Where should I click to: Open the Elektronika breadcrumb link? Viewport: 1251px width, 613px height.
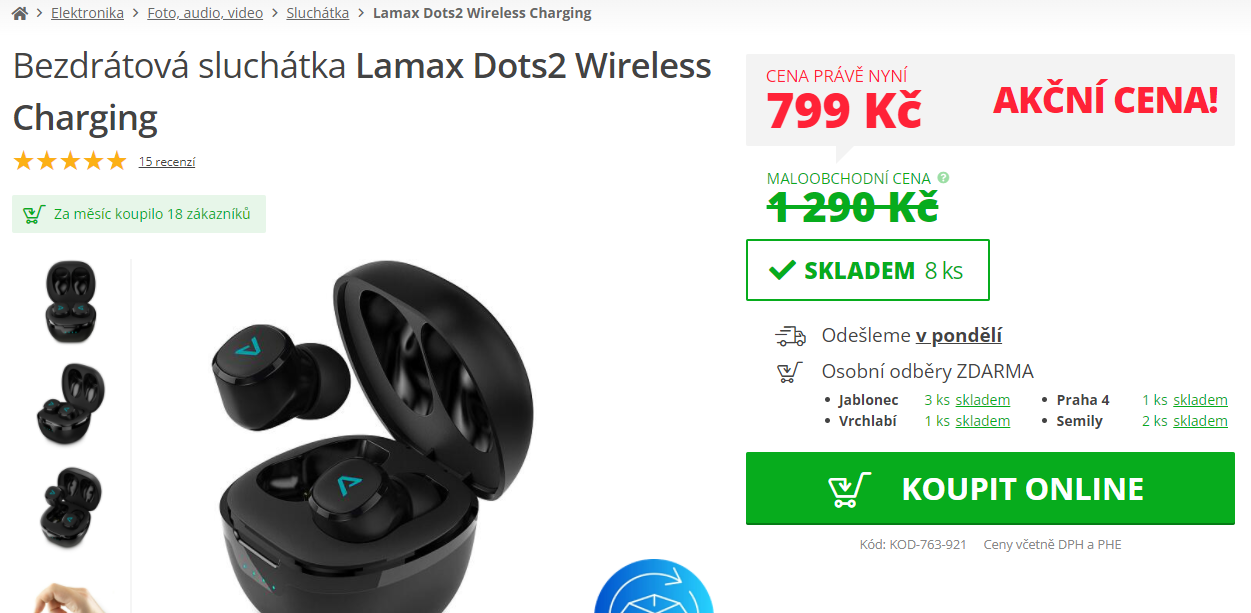pos(87,13)
